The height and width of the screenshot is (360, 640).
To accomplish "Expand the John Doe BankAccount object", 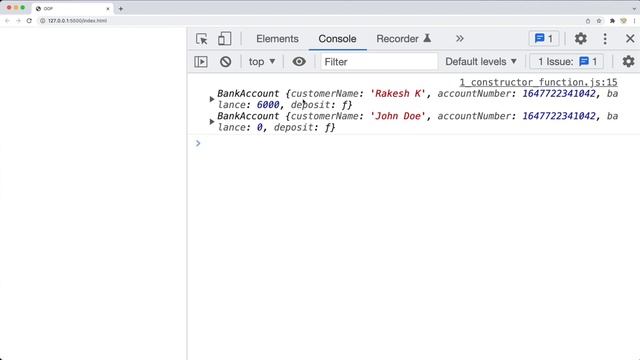I will pyautogui.click(x=211, y=122).
